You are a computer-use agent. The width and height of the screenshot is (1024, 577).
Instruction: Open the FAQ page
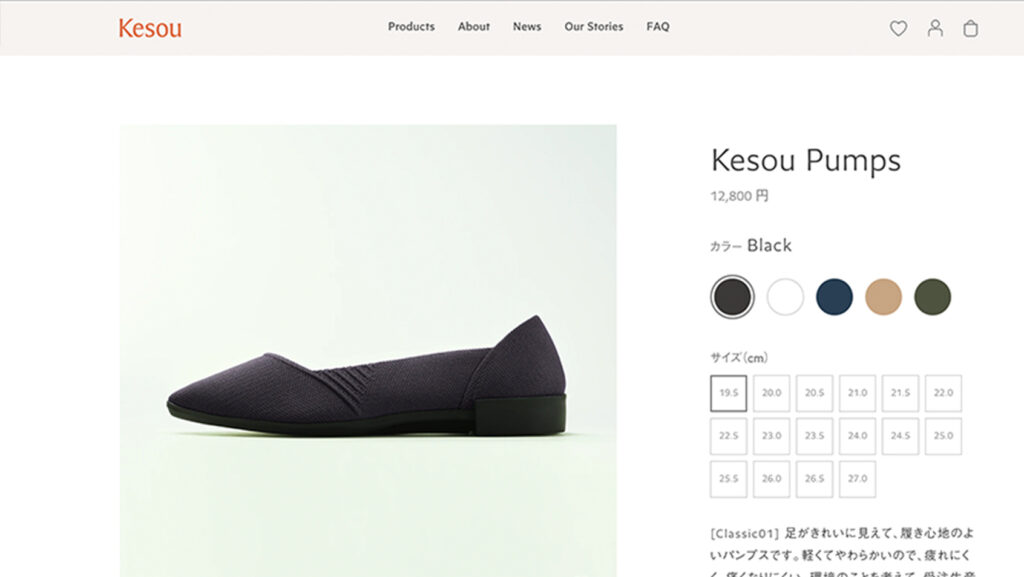[x=658, y=27]
